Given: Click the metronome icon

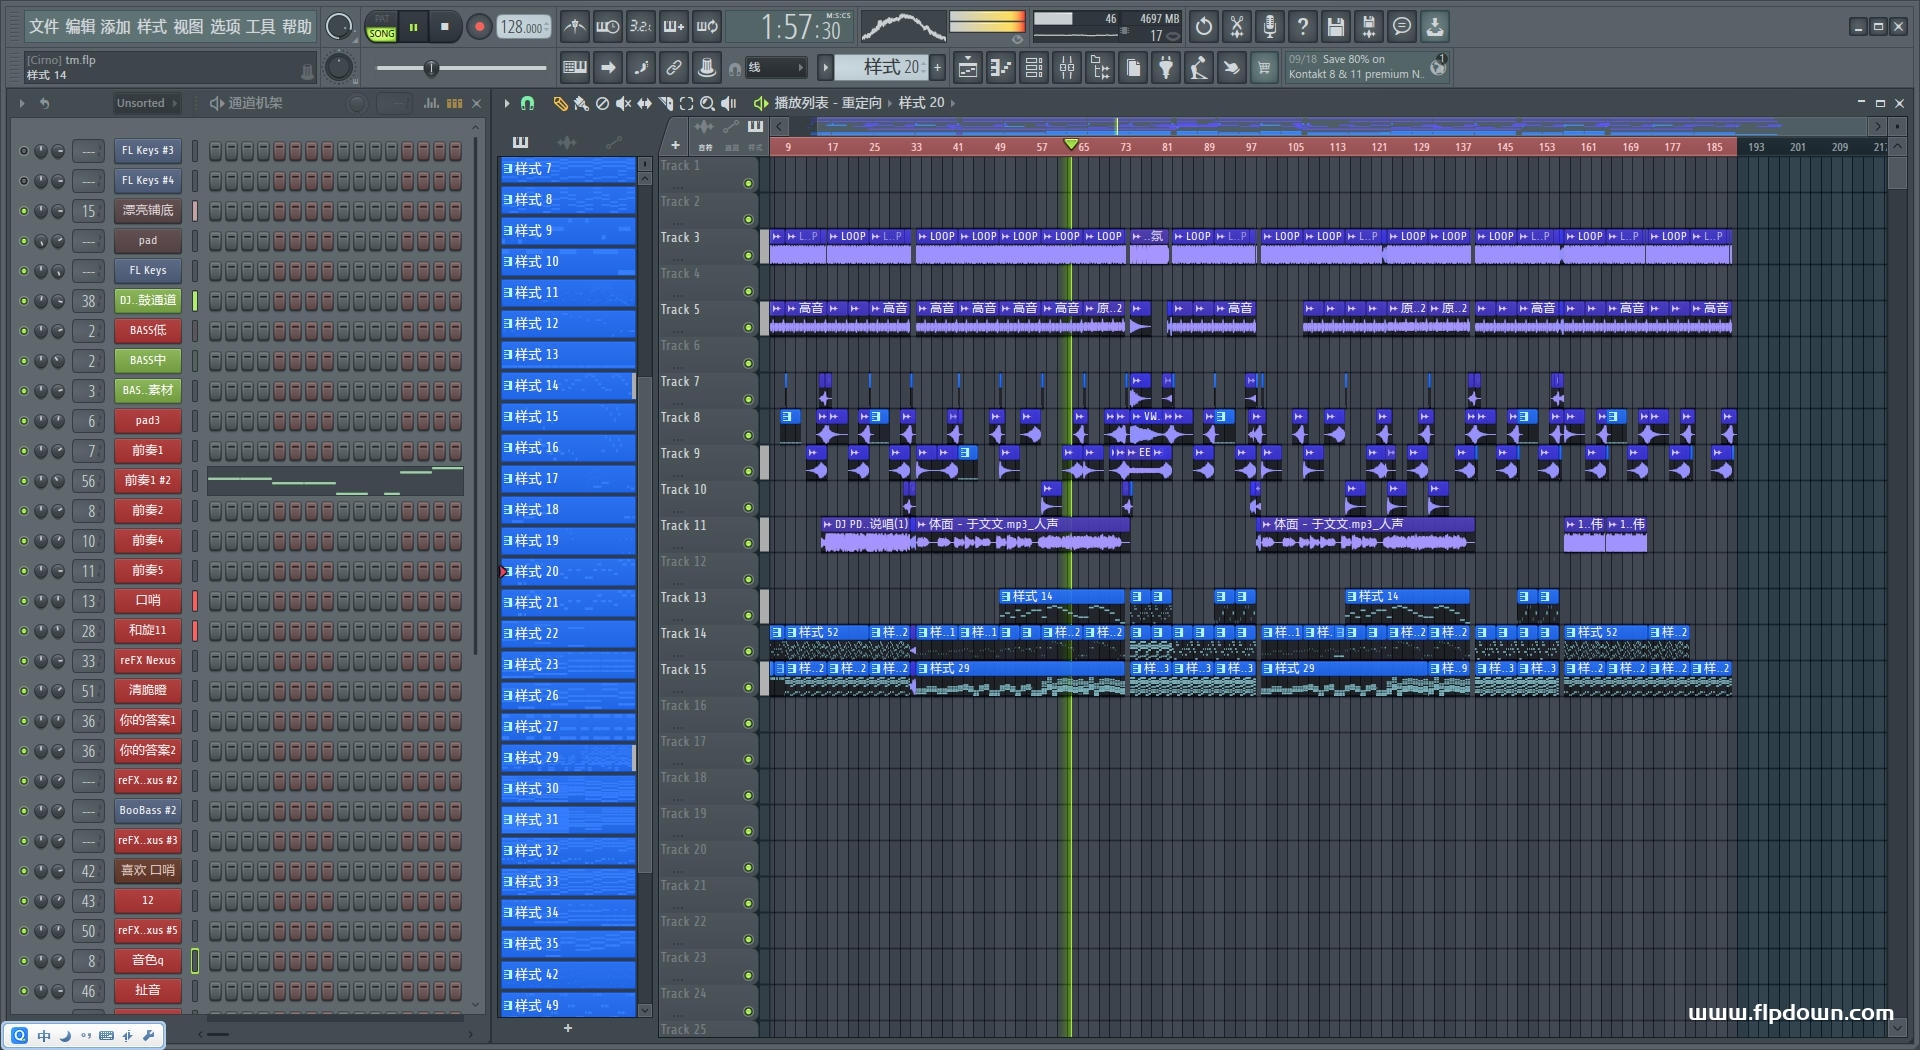Looking at the screenshot, I should tap(574, 27).
